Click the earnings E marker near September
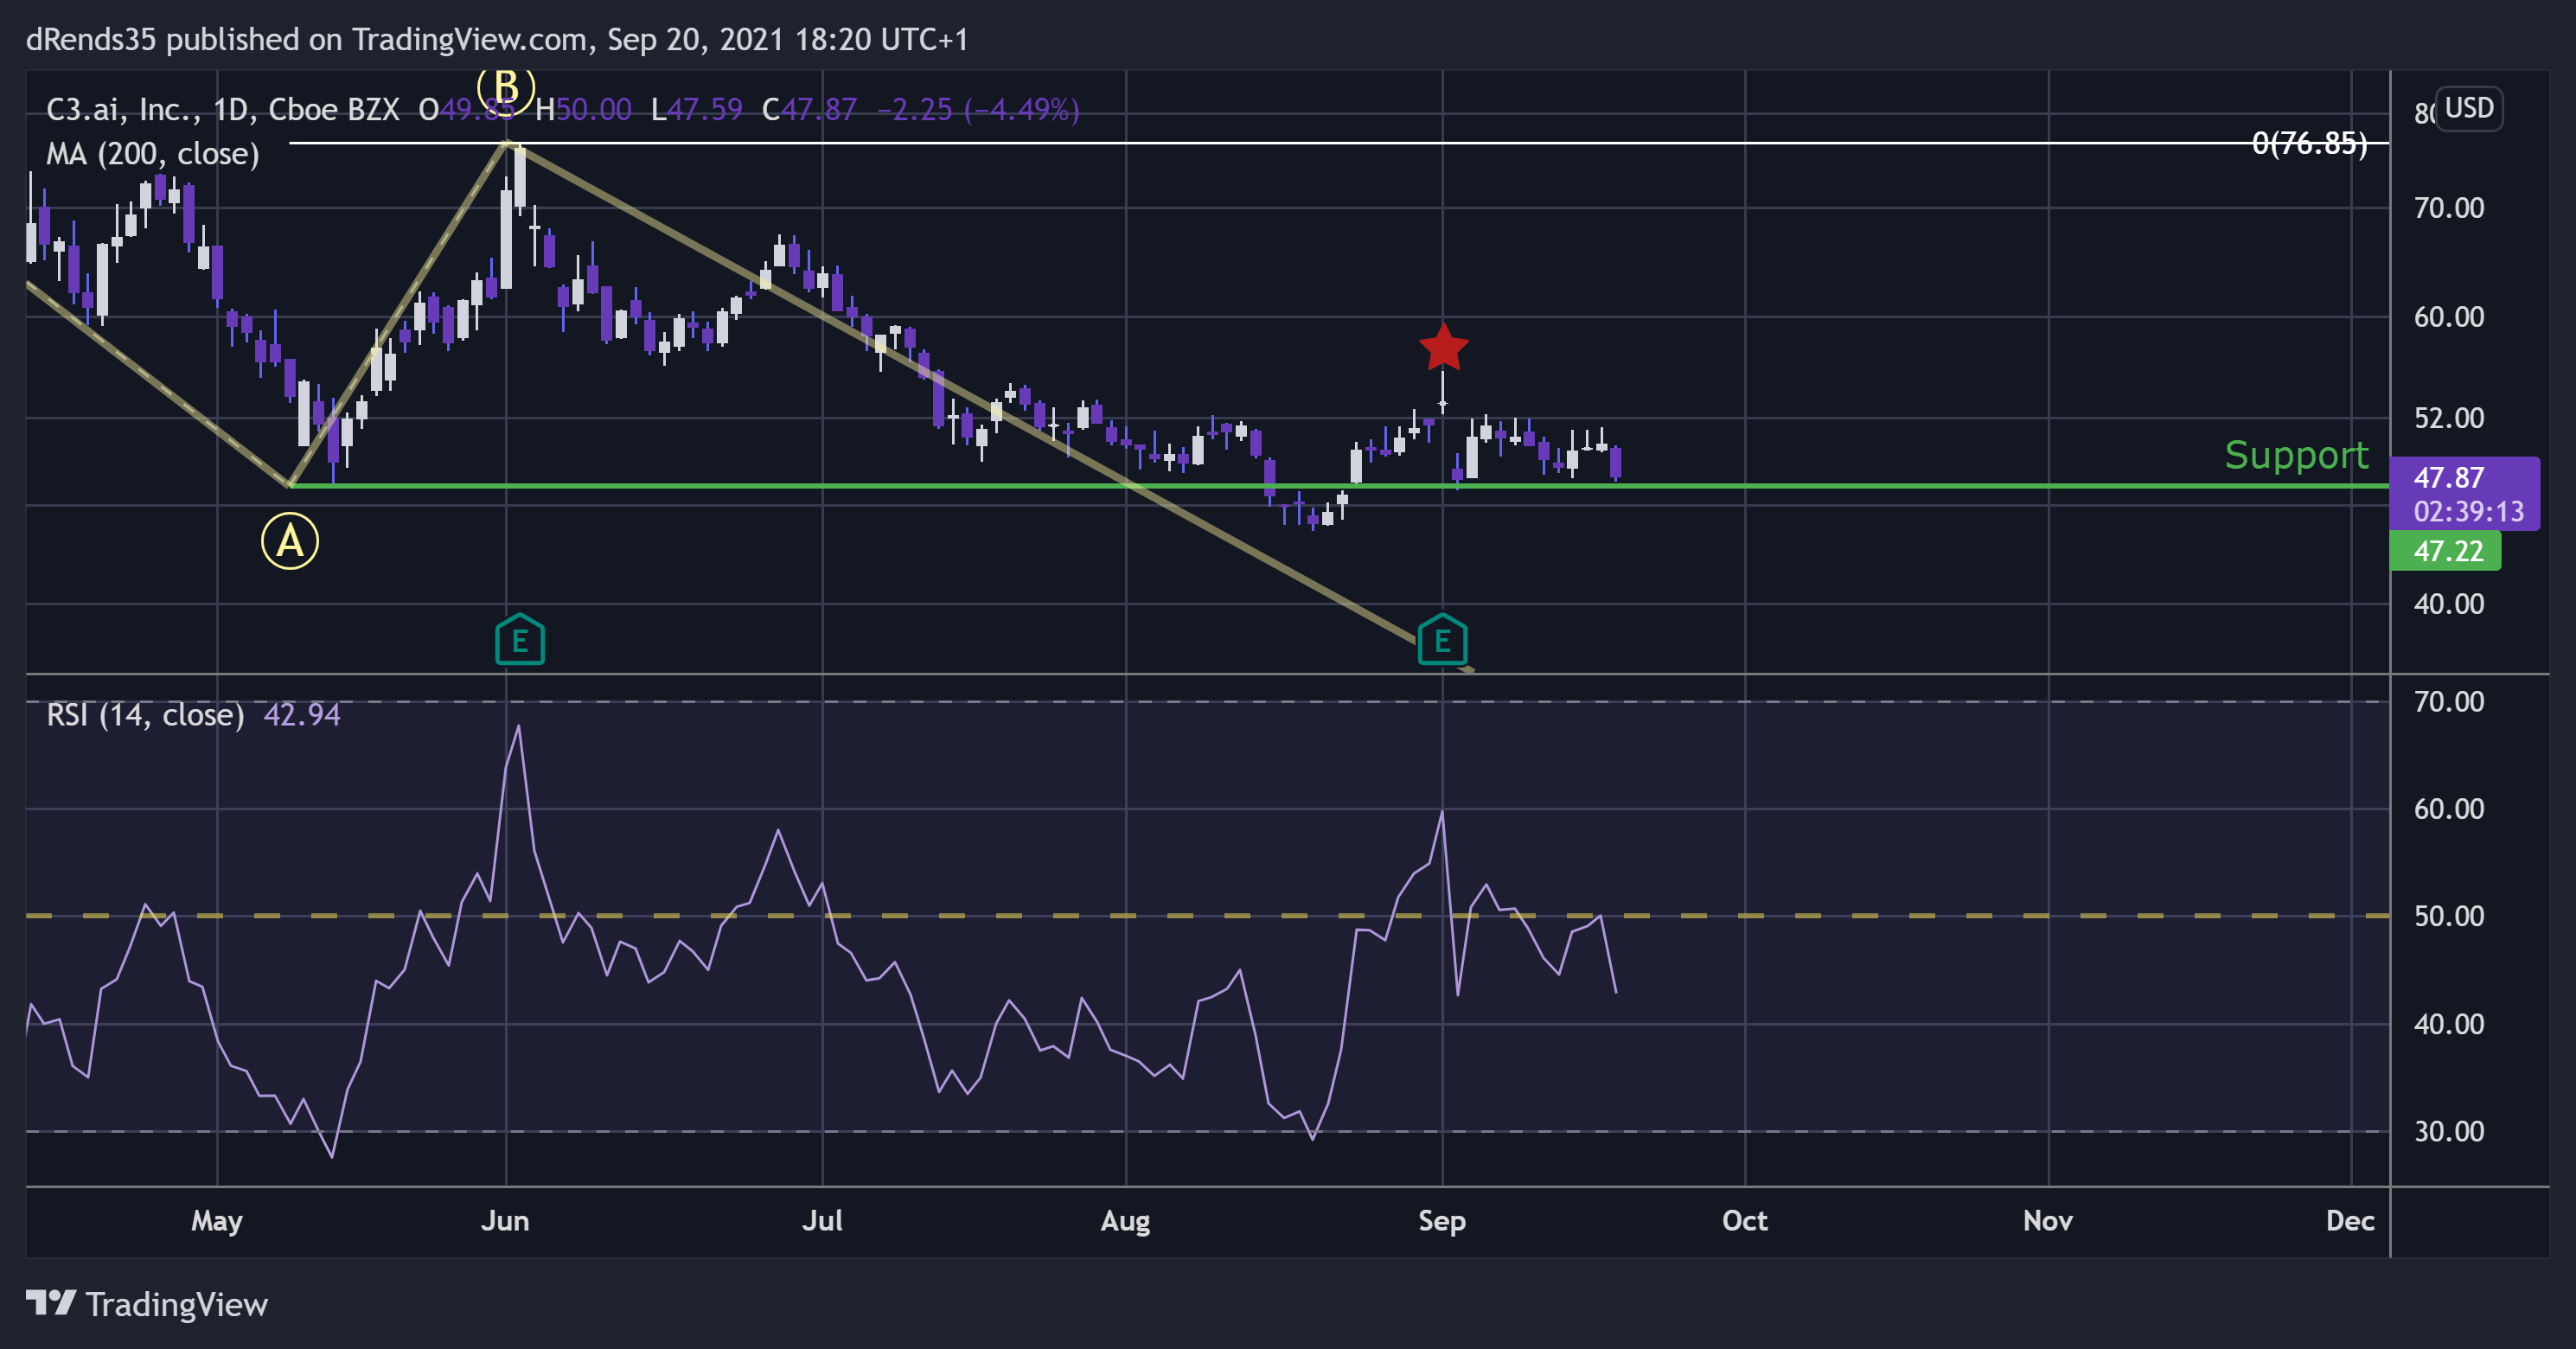Screen dimensions: 2576x1349 point(1442,640)
